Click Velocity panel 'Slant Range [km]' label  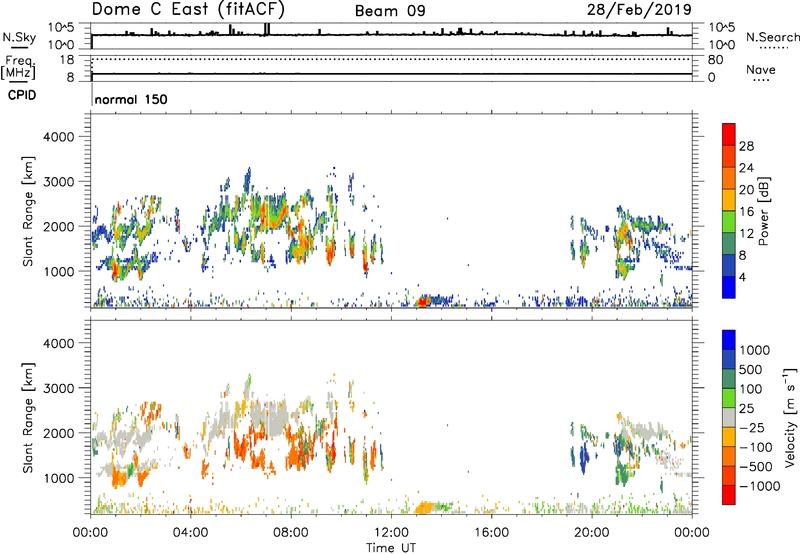pos(28,417)
